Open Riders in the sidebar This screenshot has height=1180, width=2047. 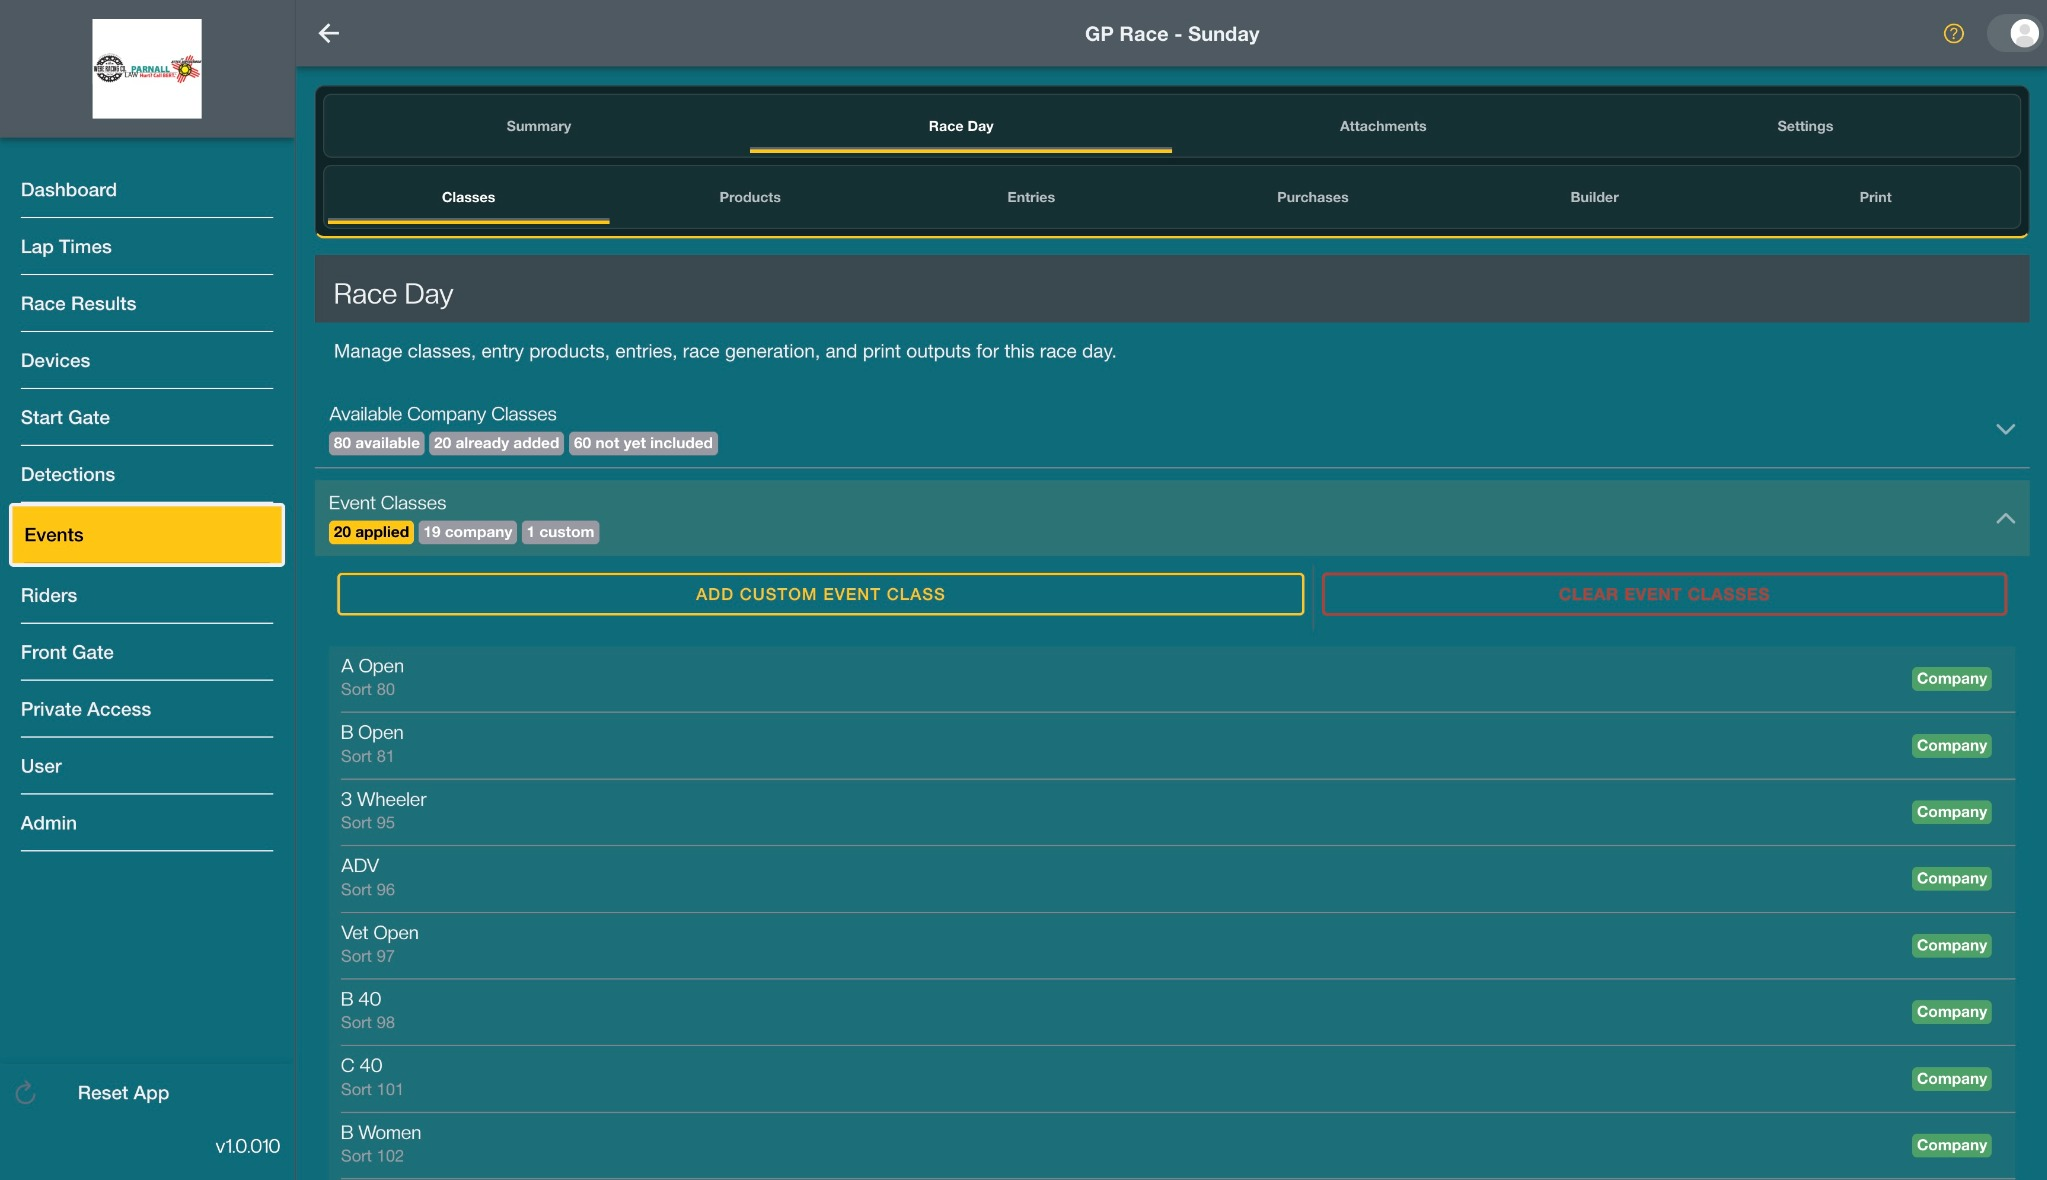pos(147,596)
